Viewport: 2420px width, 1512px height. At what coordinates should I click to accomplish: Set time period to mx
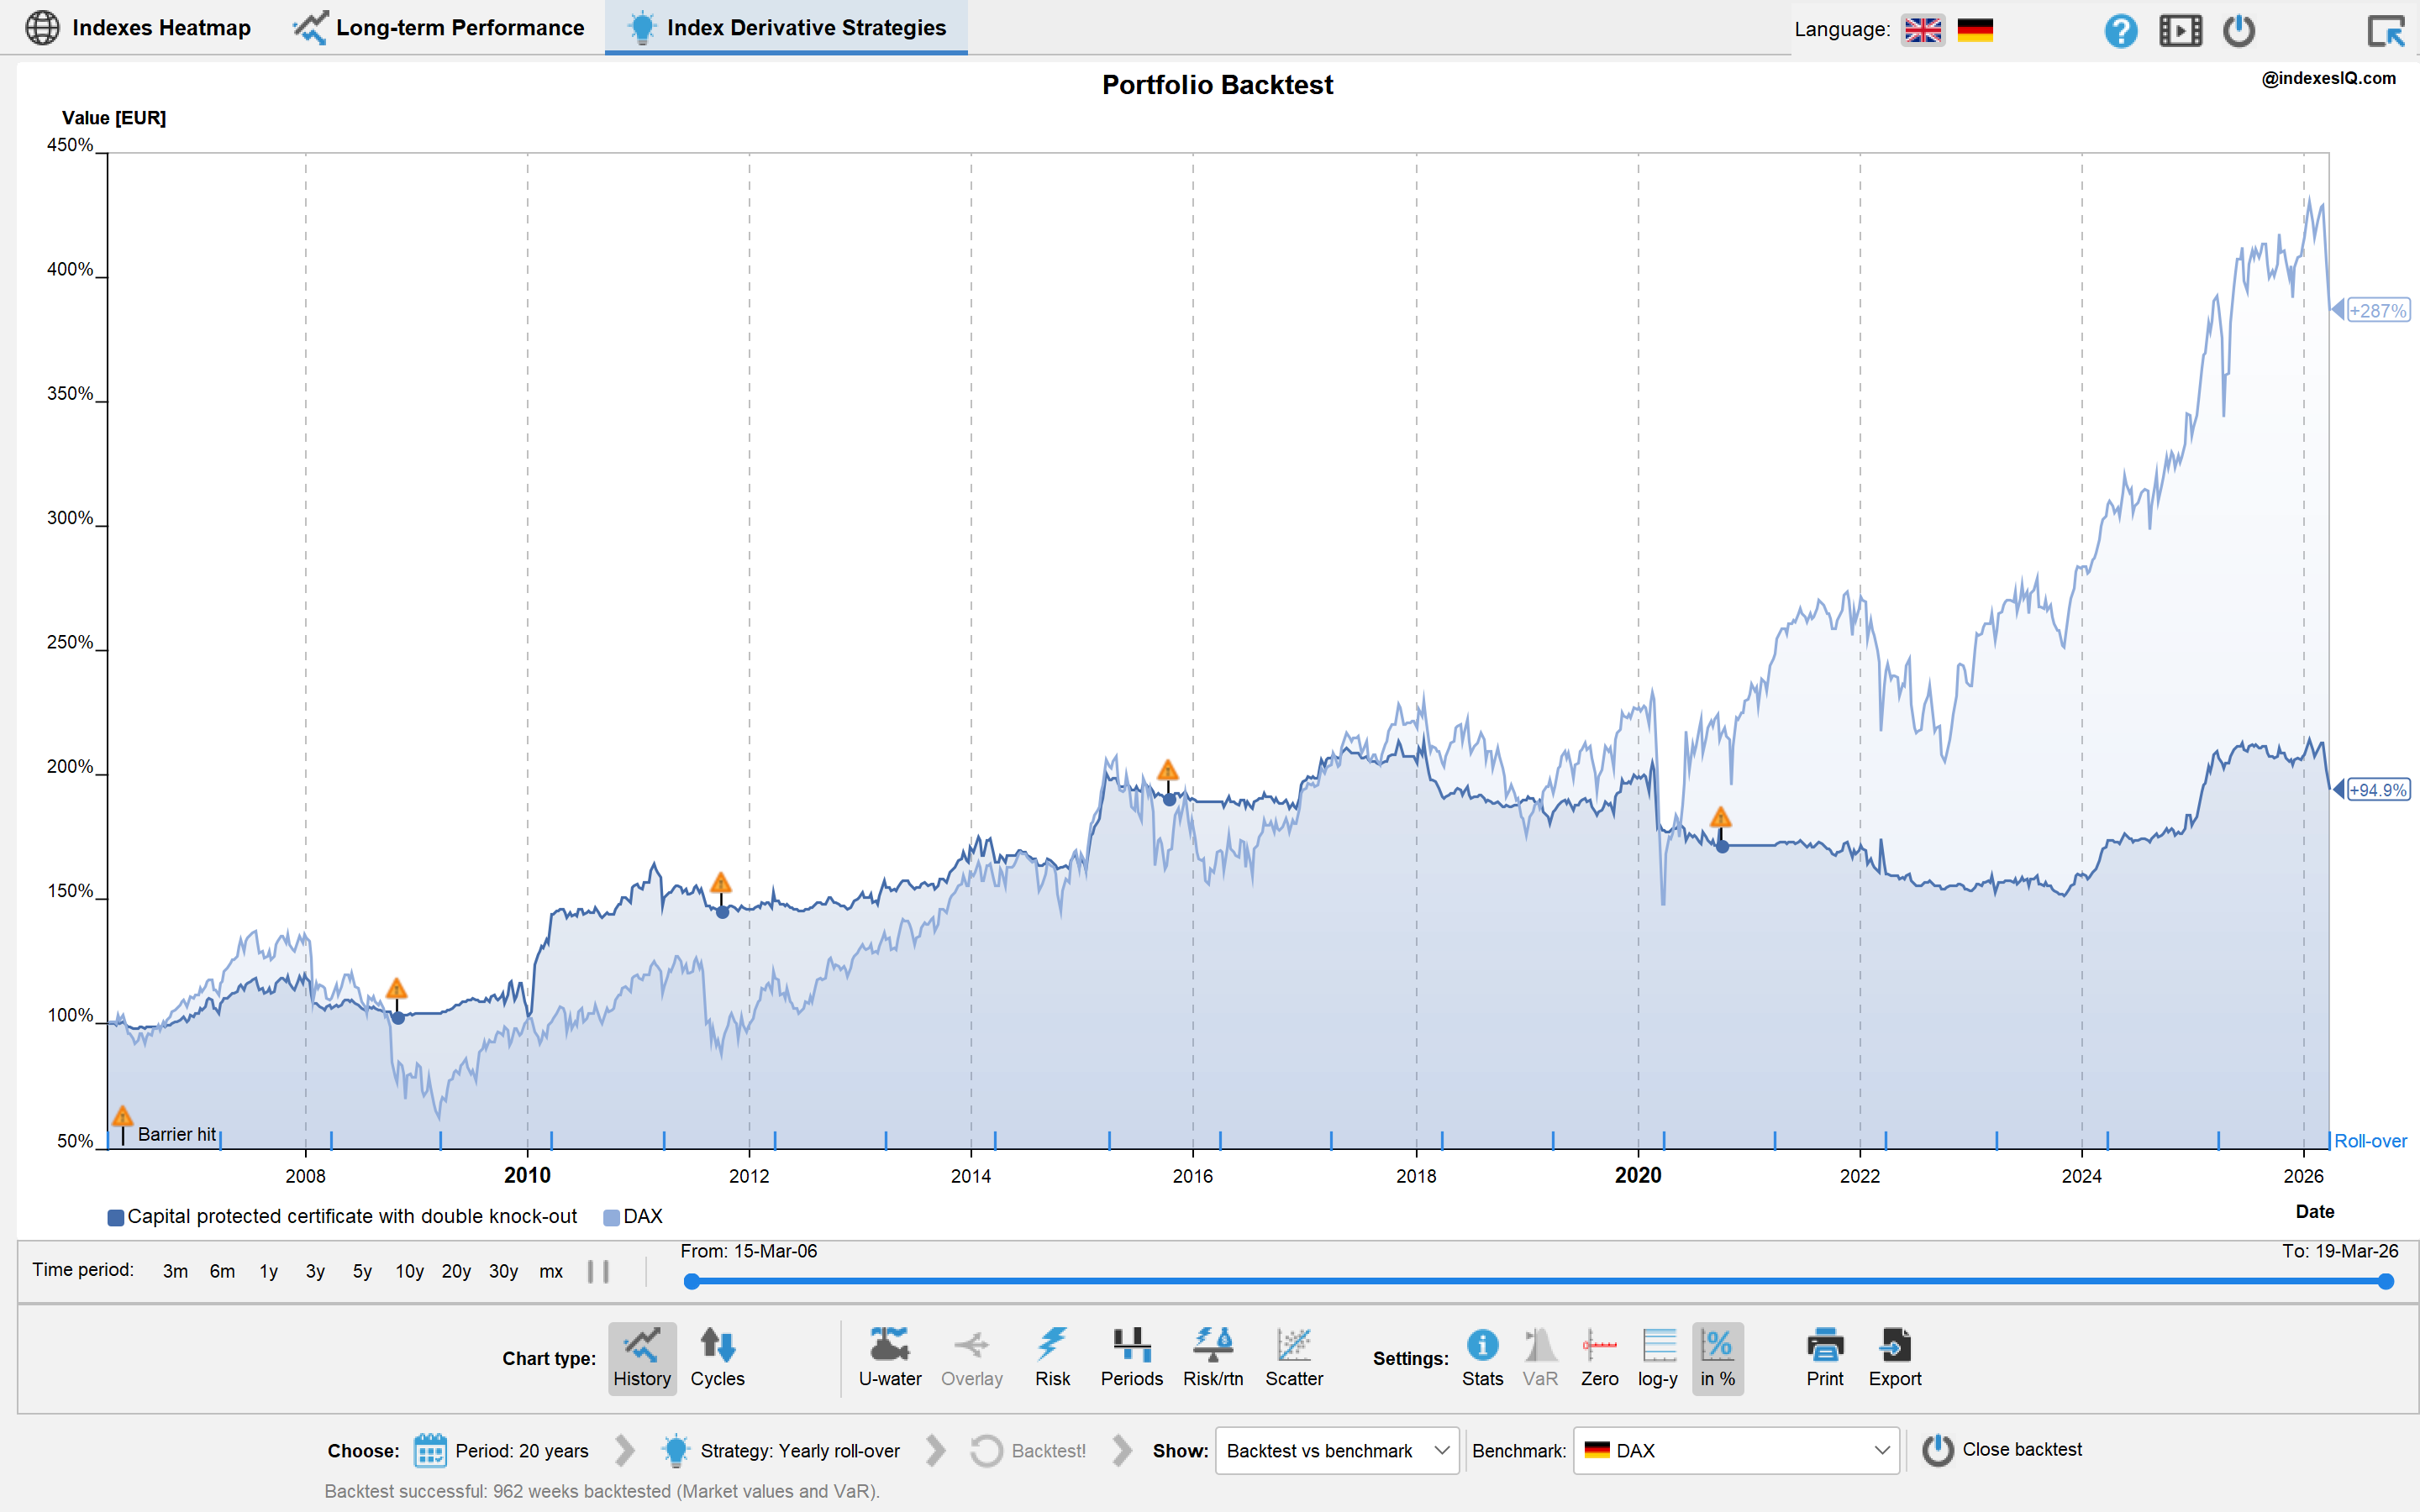551,1271
